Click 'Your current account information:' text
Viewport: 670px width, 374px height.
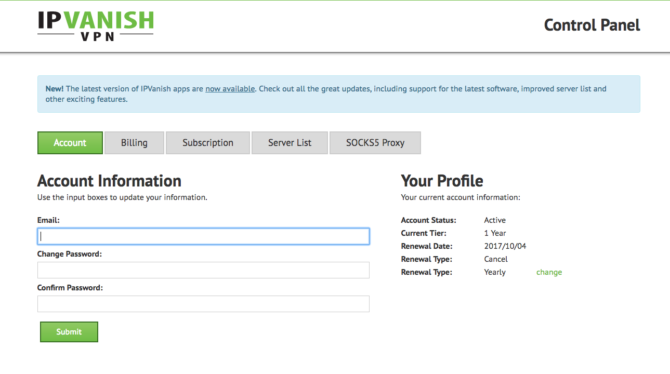461,197
